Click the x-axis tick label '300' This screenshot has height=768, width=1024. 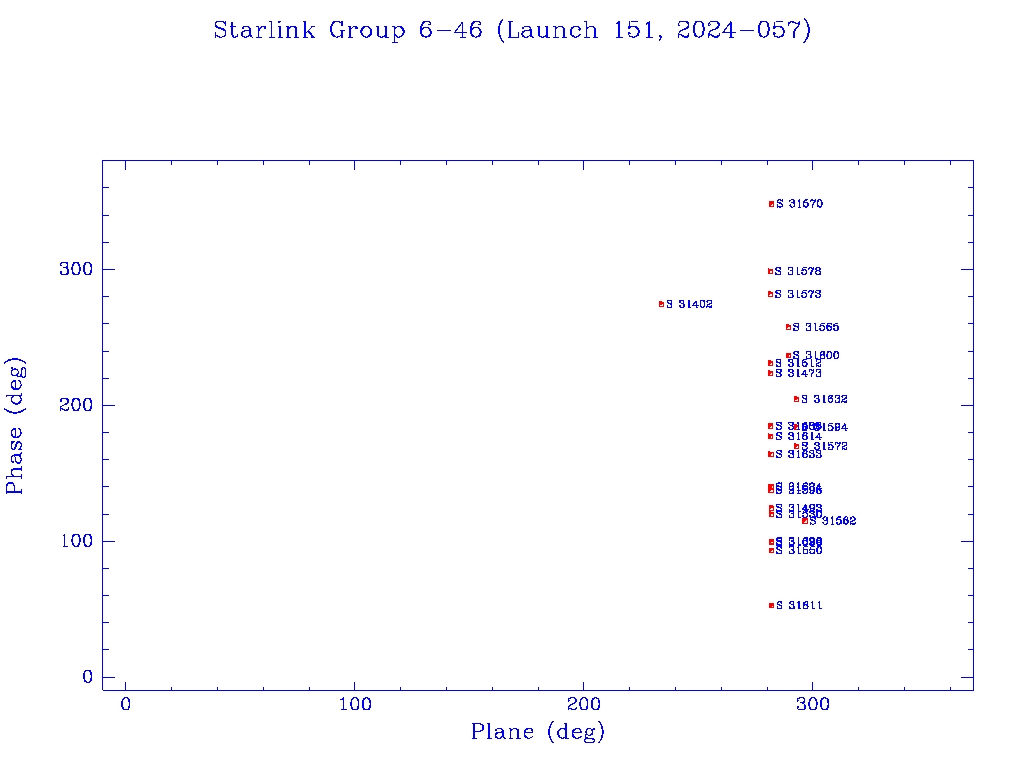pyautogui.click(x=812, y=704)
